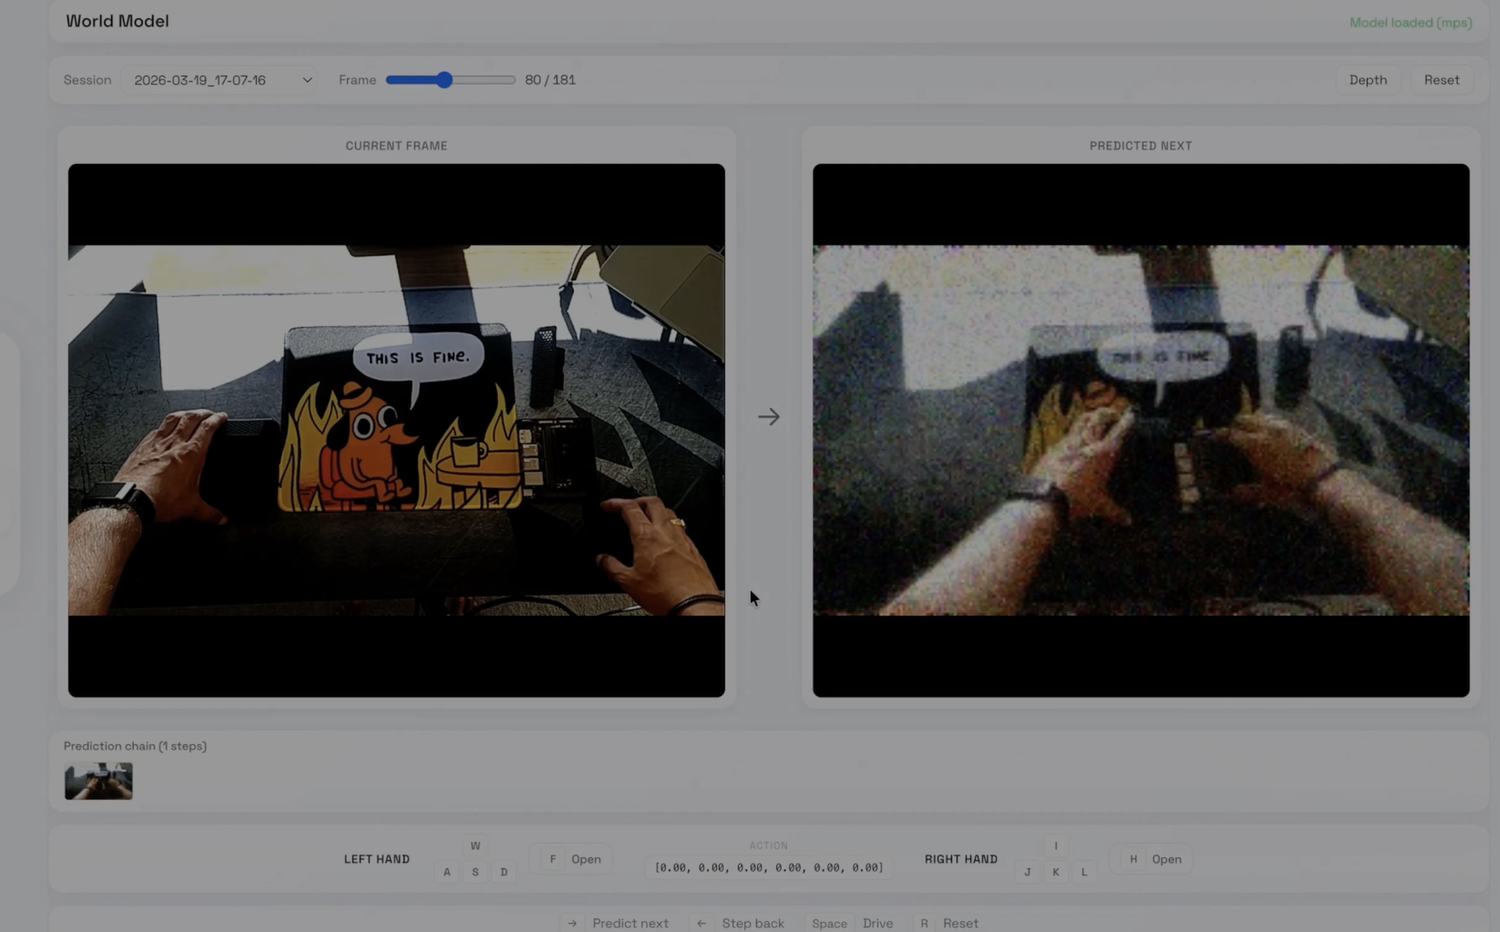The width and height of the screenshot is (1500, 932).
Task: Click the Predicted Next image
Action: click(x=1141, y=430)
